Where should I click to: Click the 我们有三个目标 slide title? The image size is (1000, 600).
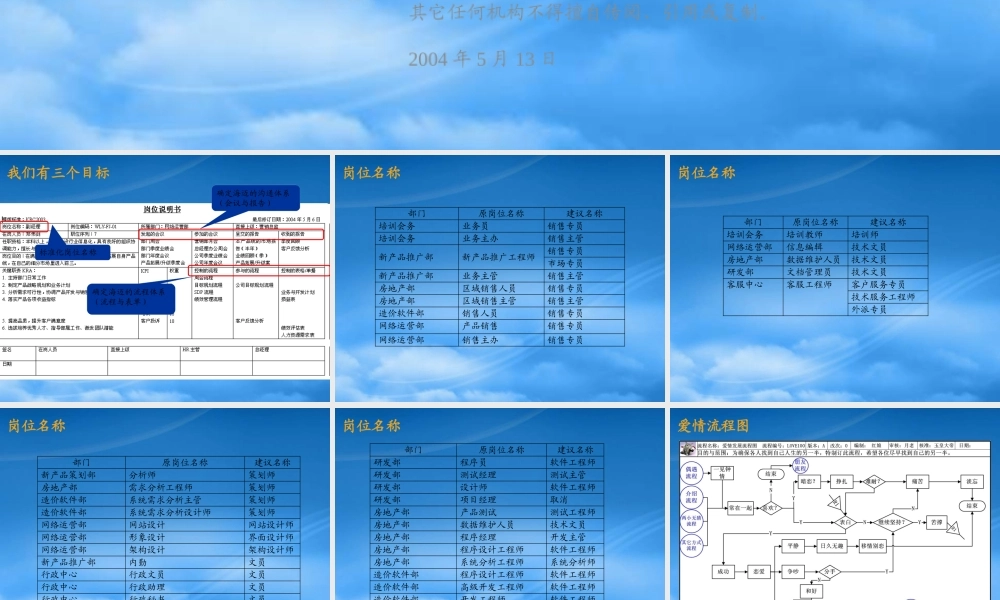click(58, 173)
